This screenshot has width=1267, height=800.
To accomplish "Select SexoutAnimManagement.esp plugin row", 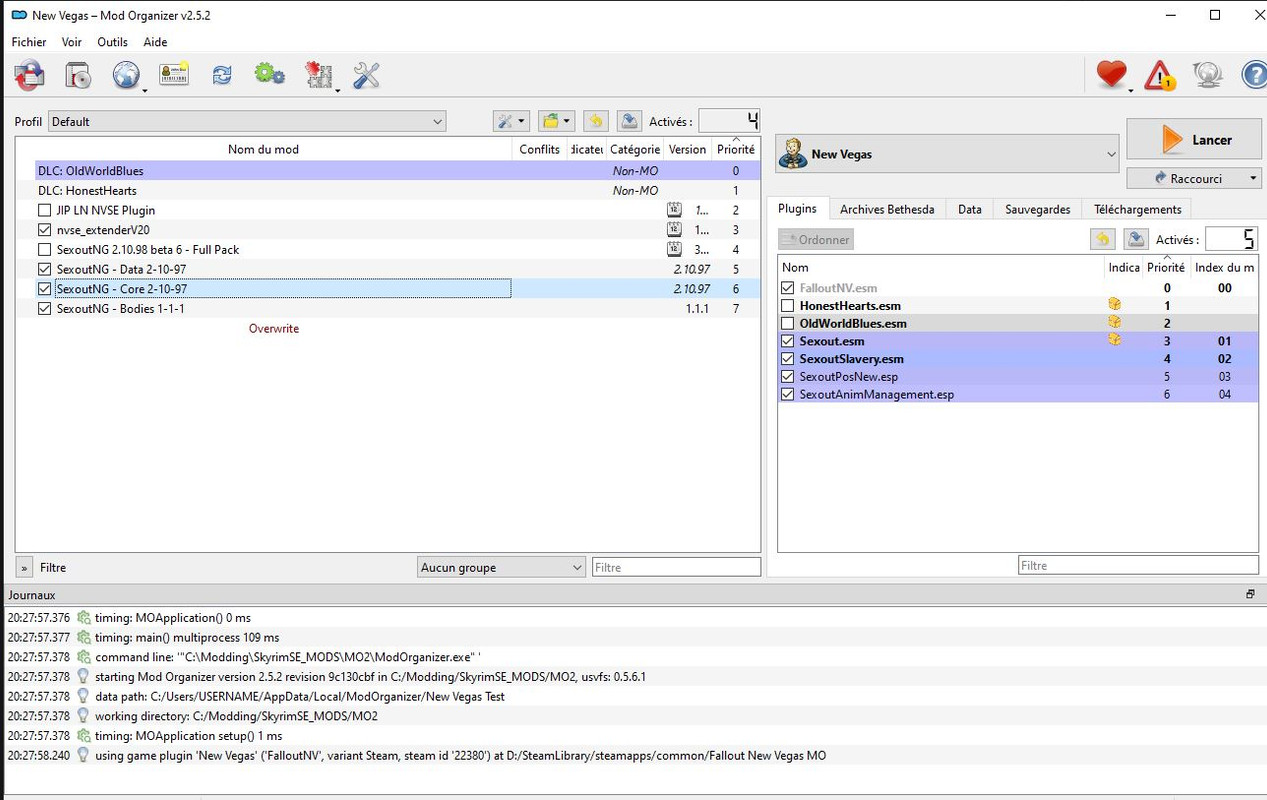I will (1018, 395).
